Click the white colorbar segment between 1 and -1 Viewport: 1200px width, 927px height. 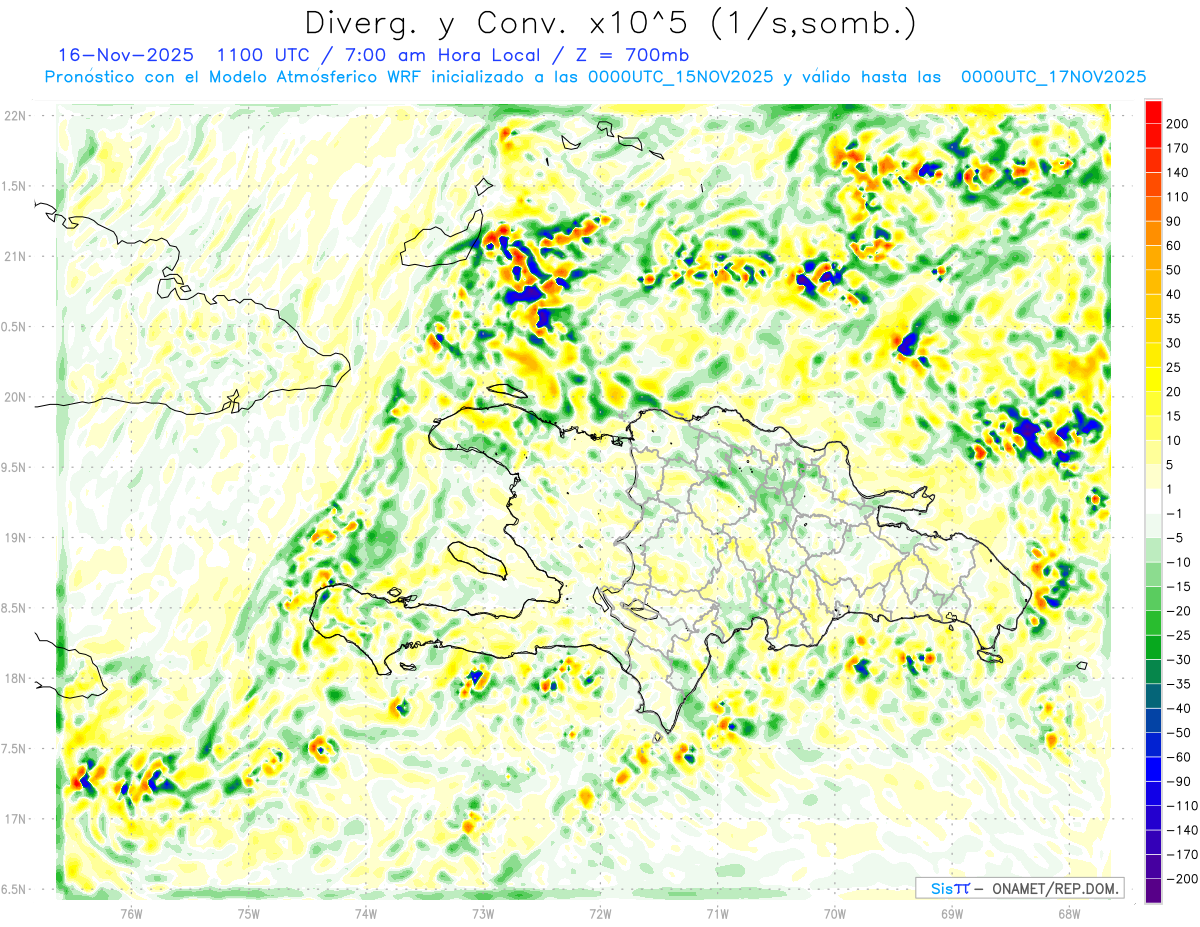(1153, 501)
